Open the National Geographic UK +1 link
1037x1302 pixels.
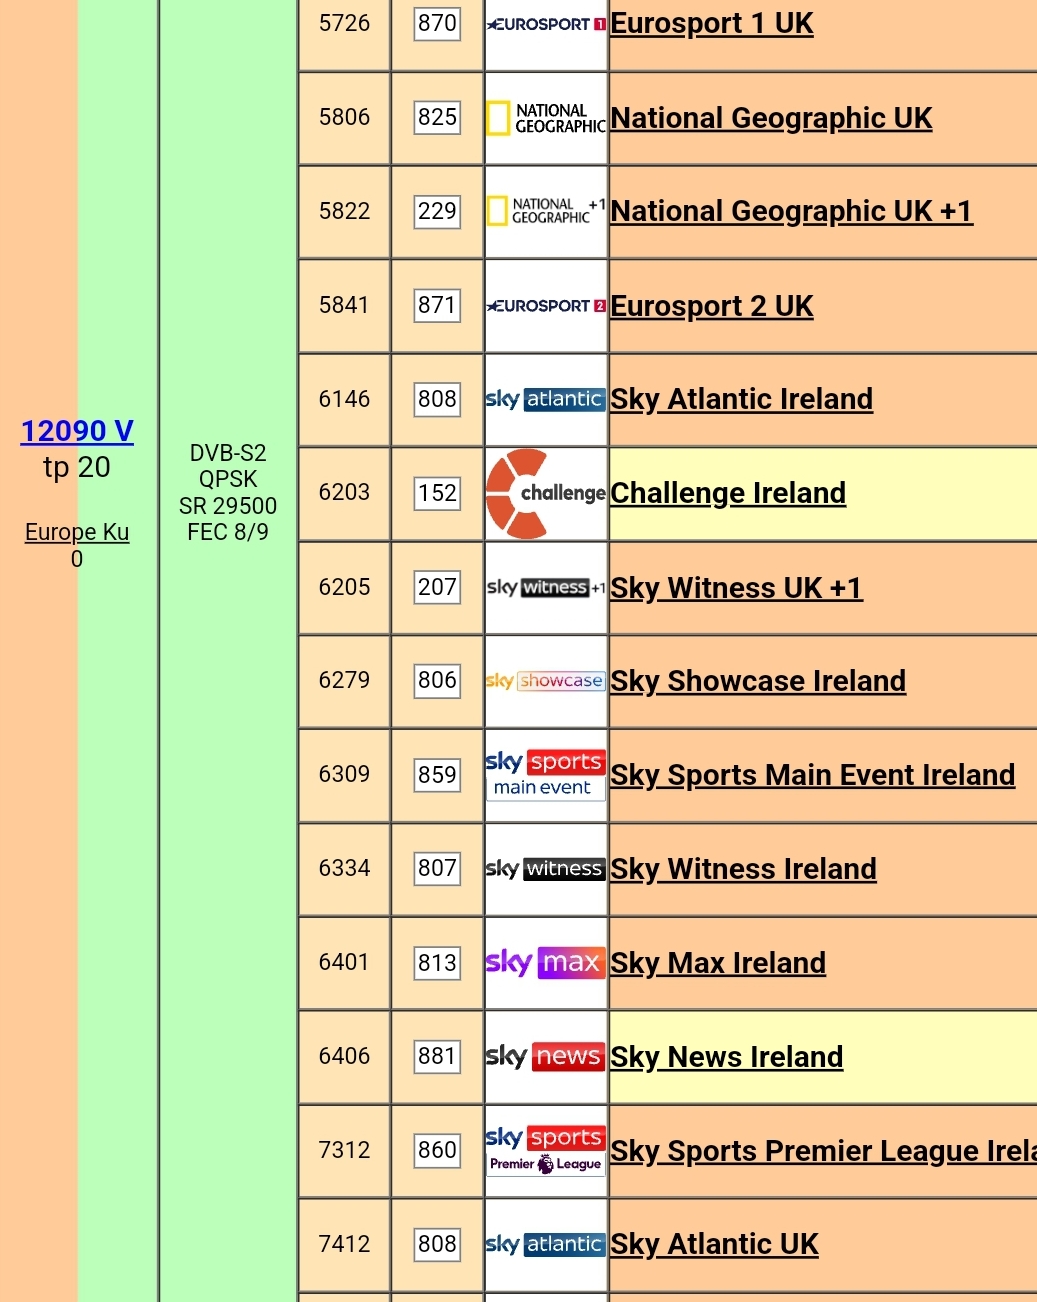pos(791,211)
